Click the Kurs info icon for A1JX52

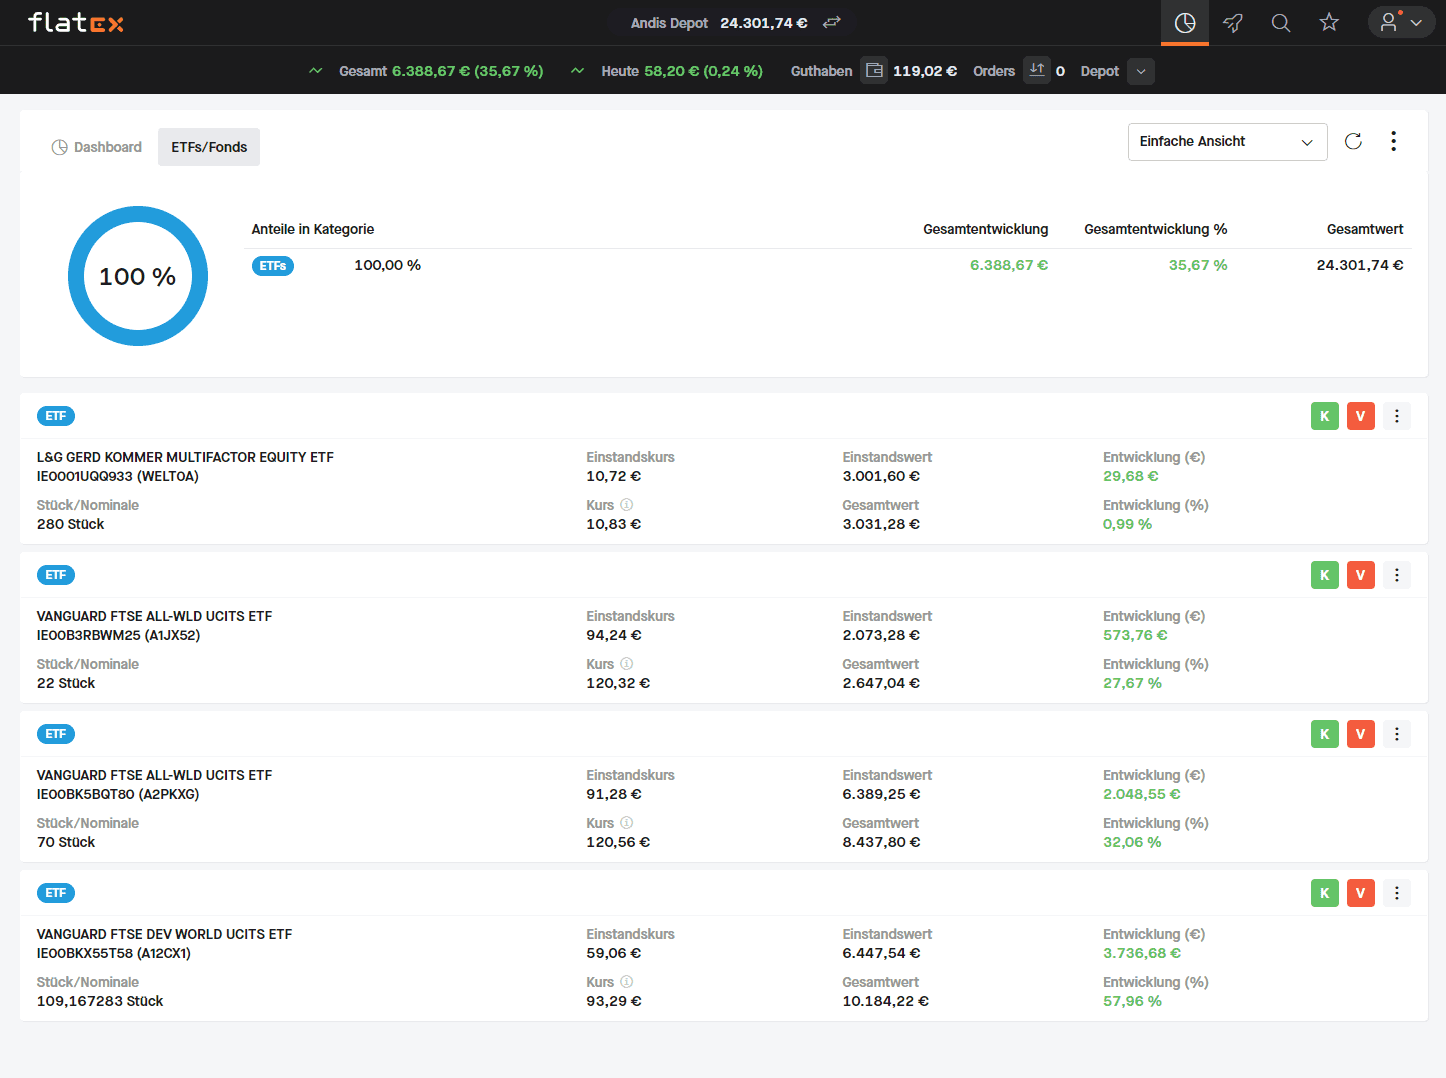tap(626, 664)
